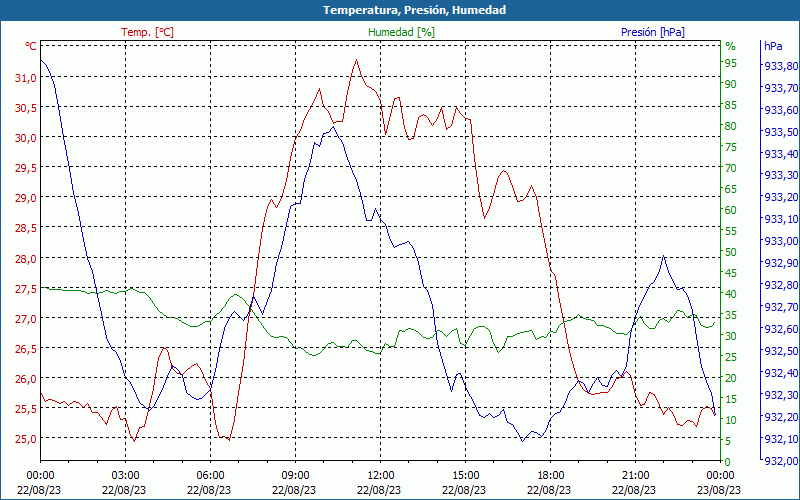The width and height of the screenshot is (800, 500).
Task: Select the green '60' humidity axis value
Action: [x=731, y=210]
